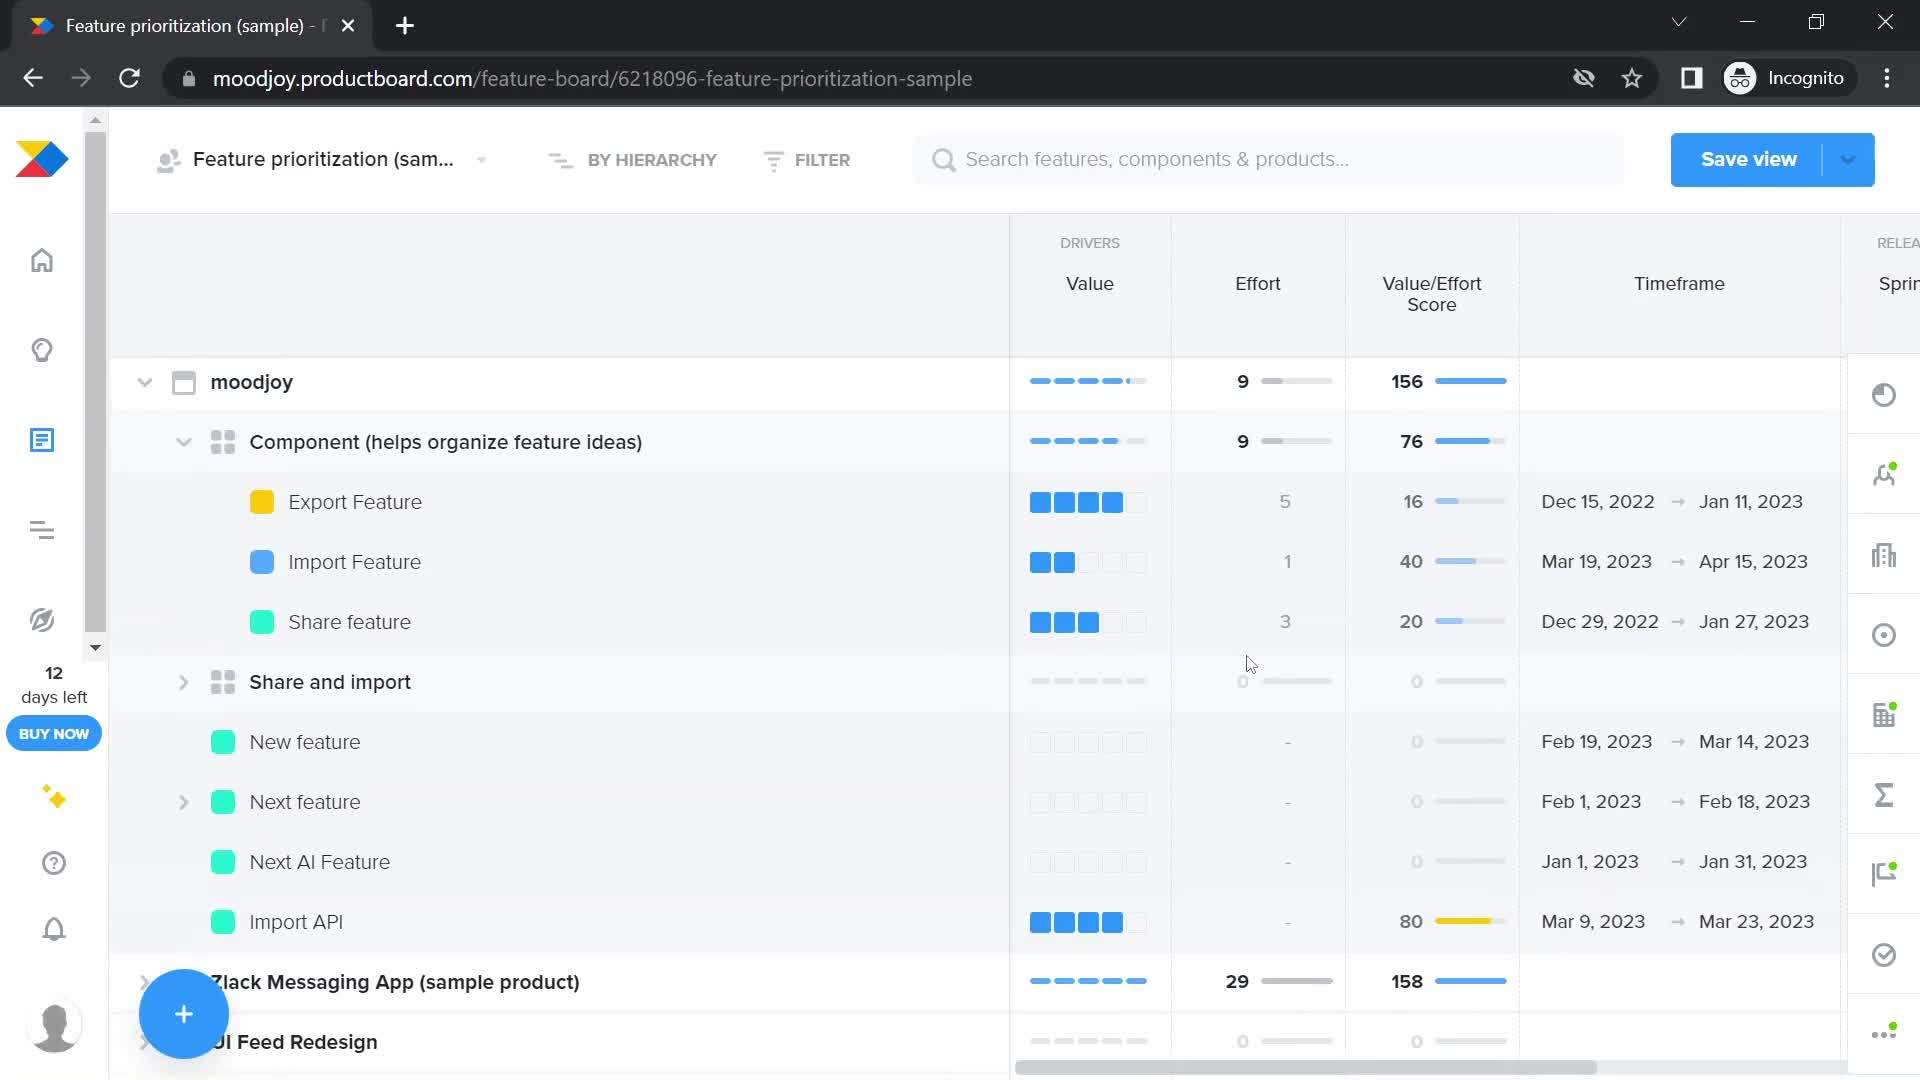
Task: Open the Zlack Messaging App product row
Action: [395, 982]
